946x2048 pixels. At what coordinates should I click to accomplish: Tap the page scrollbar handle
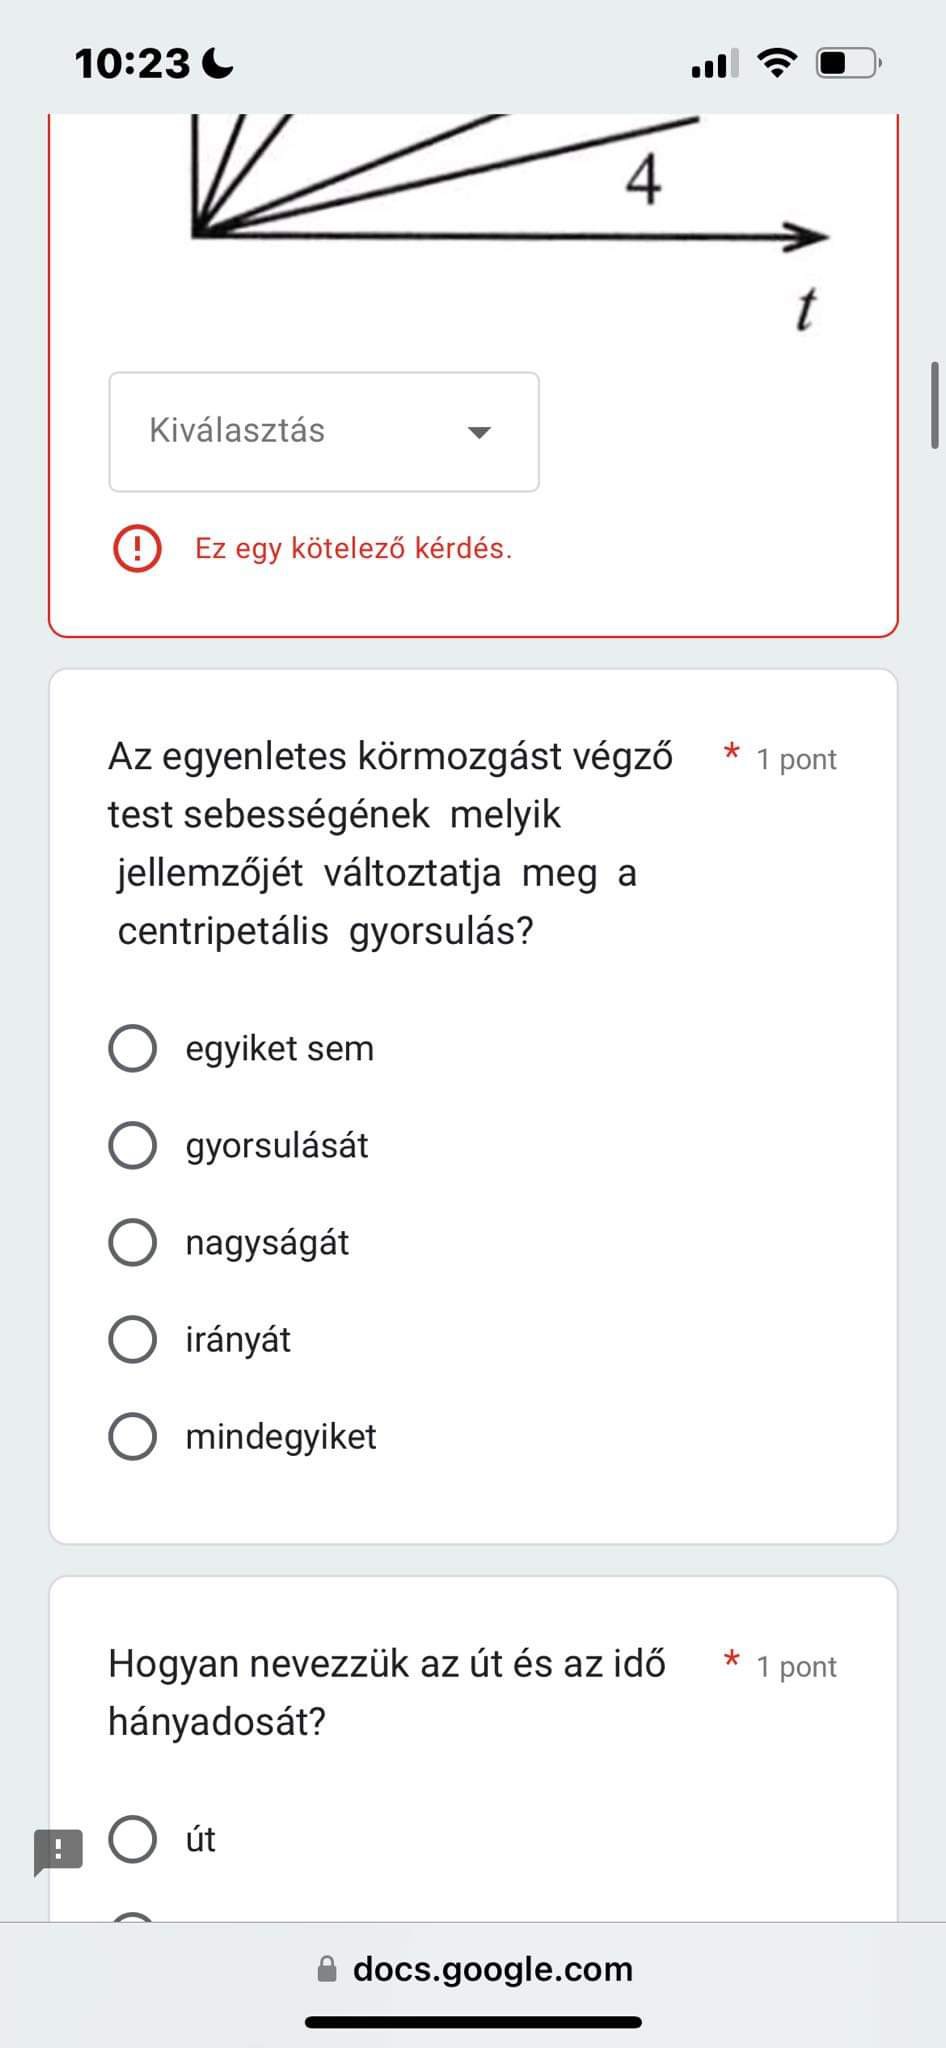pos(935,405)
